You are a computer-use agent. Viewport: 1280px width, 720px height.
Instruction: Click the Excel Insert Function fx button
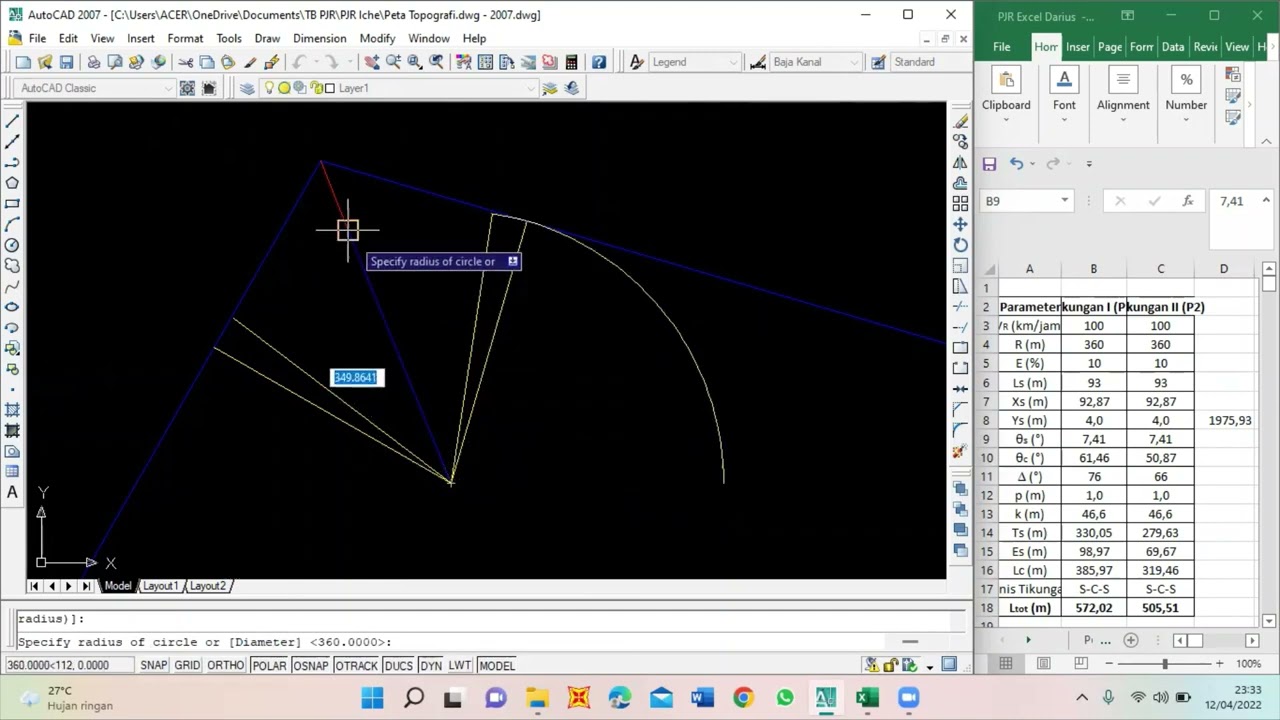[x=1188, y=201]
